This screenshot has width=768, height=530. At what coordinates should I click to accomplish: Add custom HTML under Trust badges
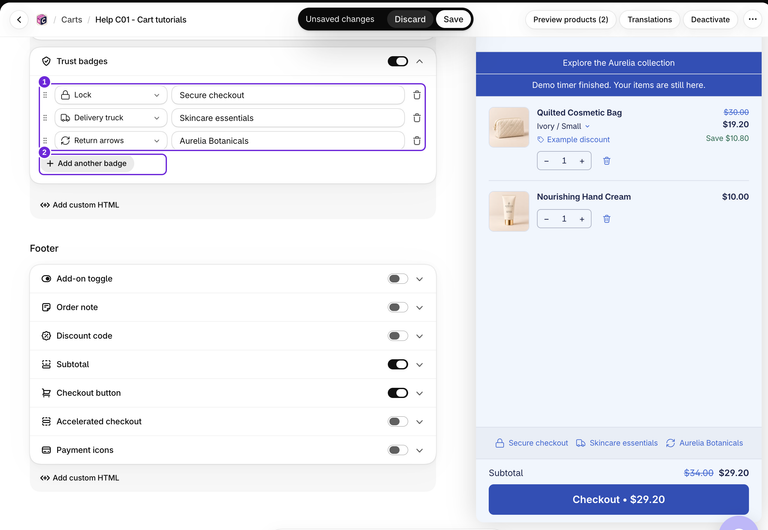coord(80,205)
